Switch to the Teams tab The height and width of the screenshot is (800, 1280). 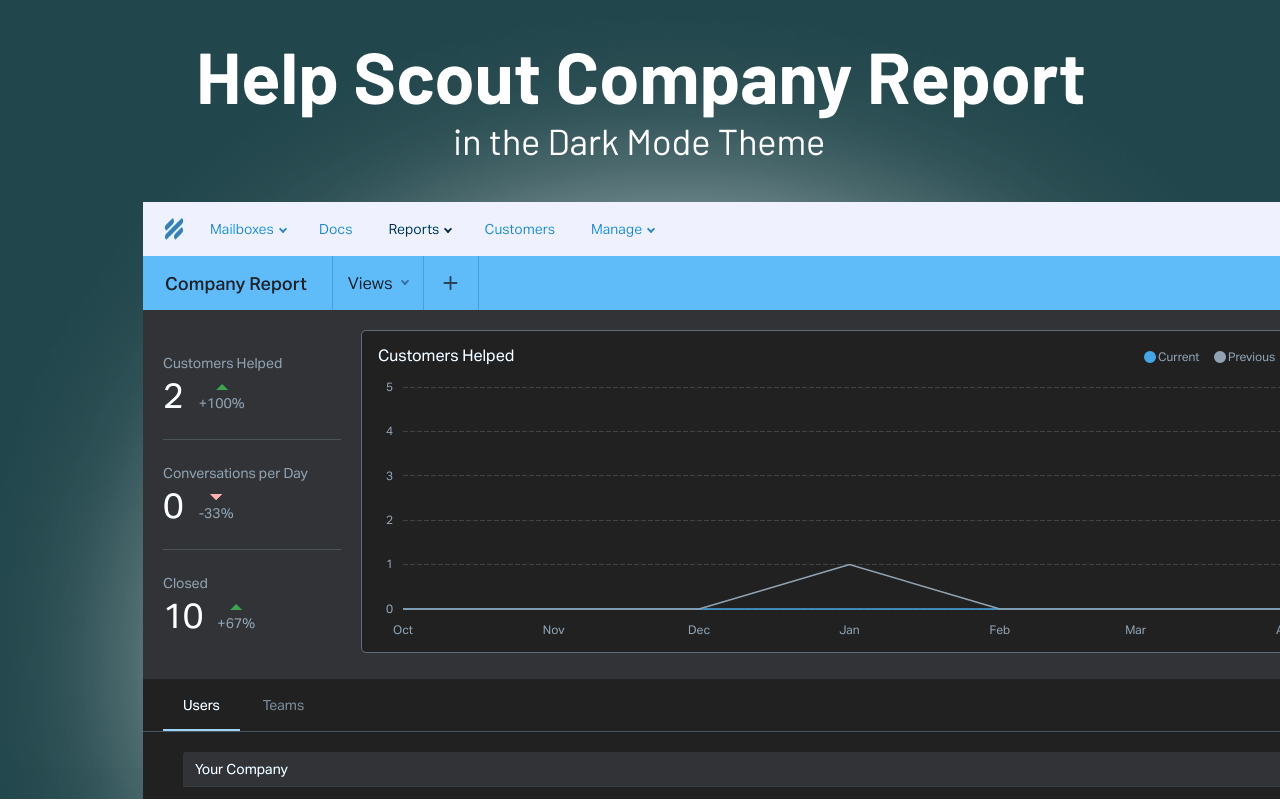(283, 705)
